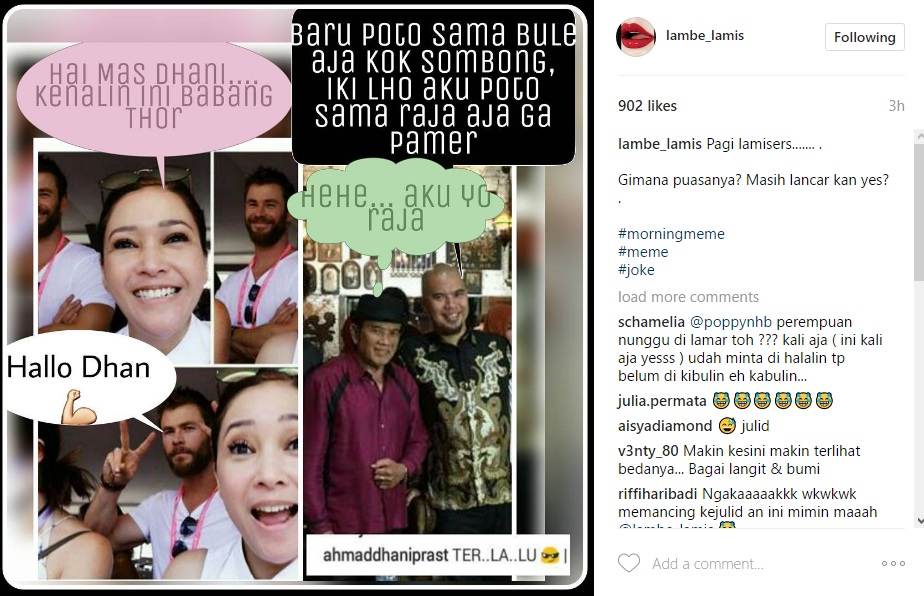Click the lambe_lamis lips profile avatar
This screenshot has width=924, height=596.
(636, 37)
